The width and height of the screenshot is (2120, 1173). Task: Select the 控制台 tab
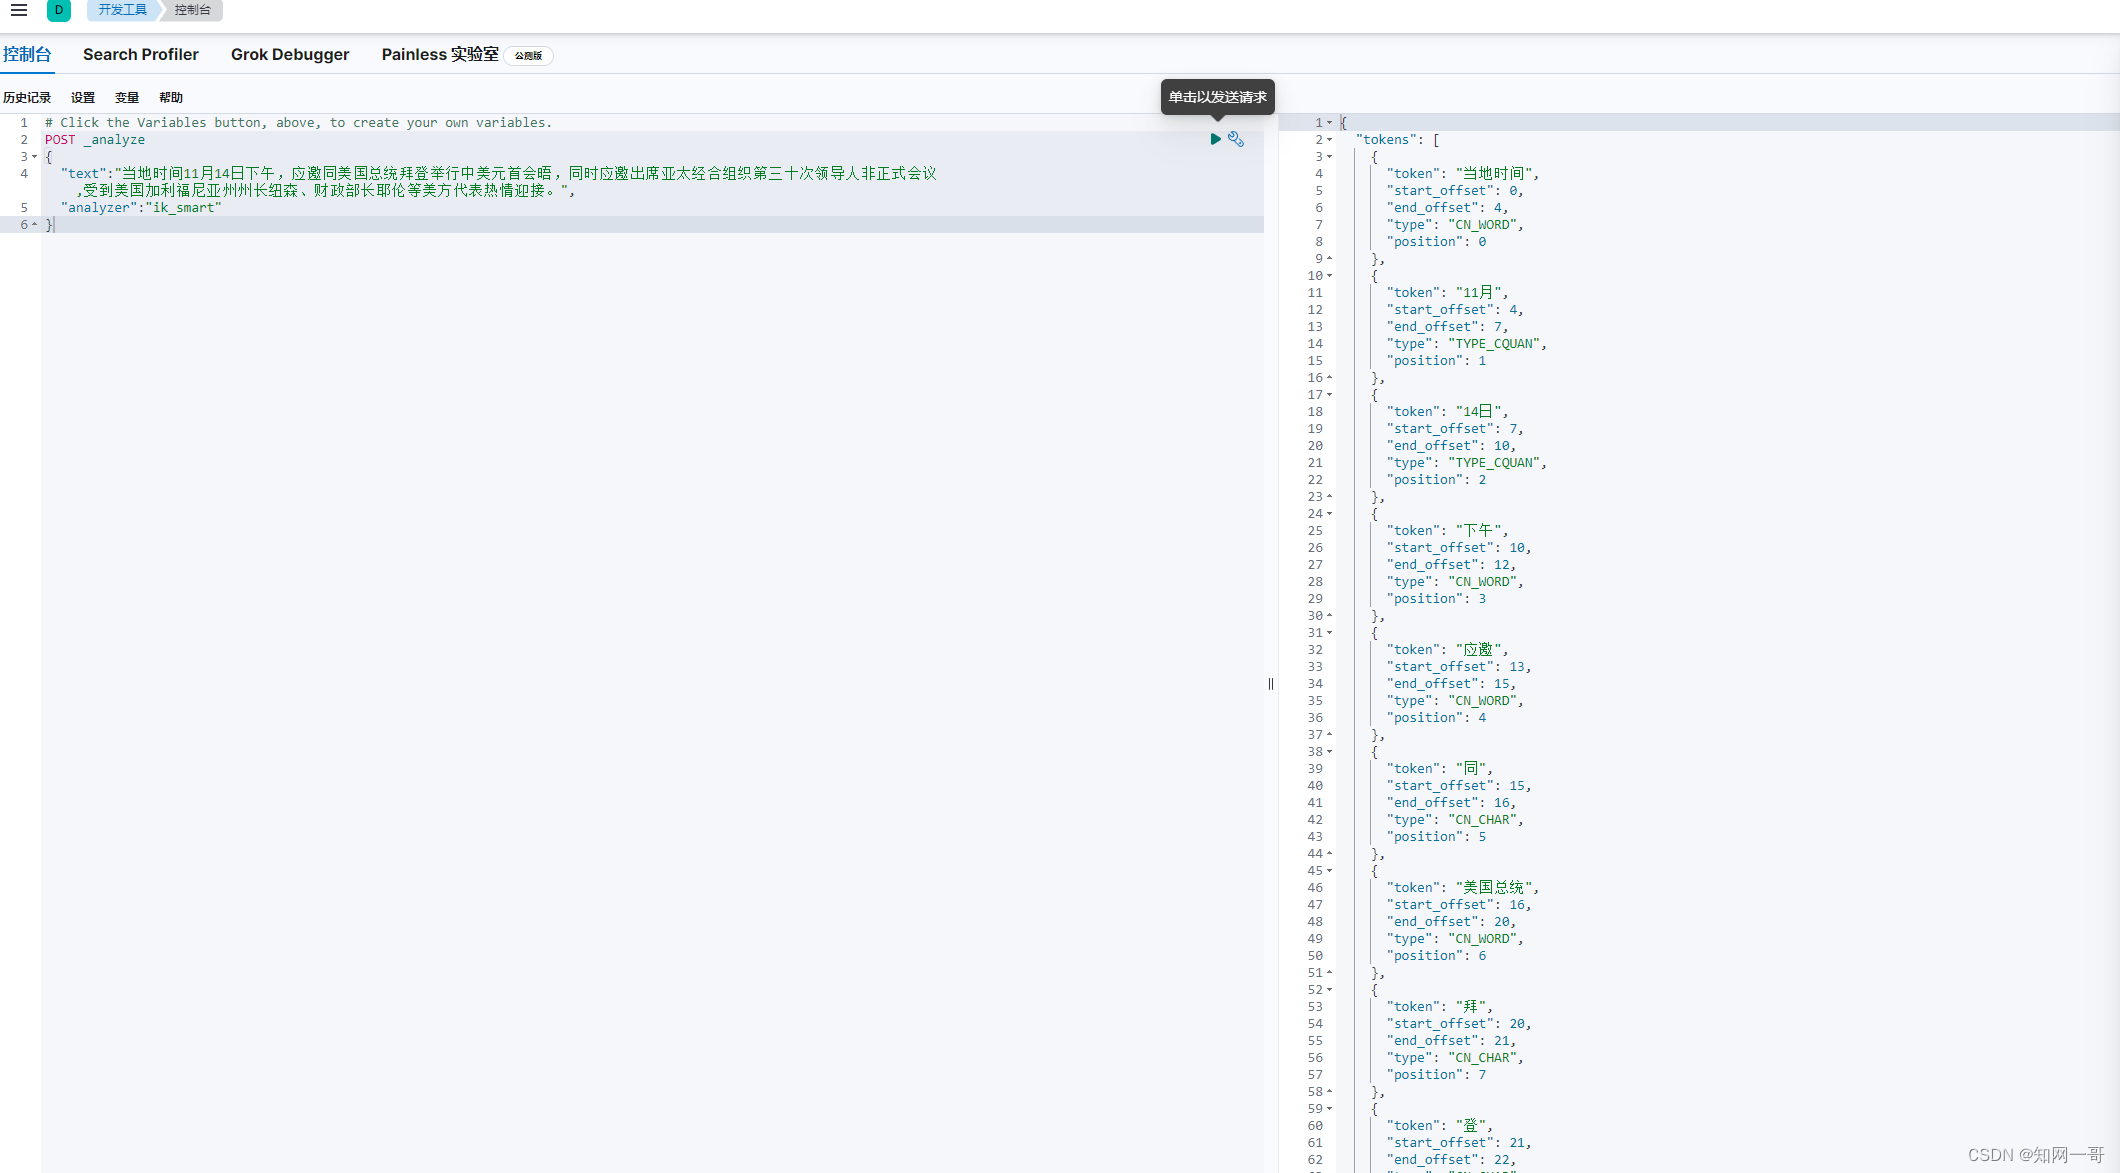tap(28, 54)
